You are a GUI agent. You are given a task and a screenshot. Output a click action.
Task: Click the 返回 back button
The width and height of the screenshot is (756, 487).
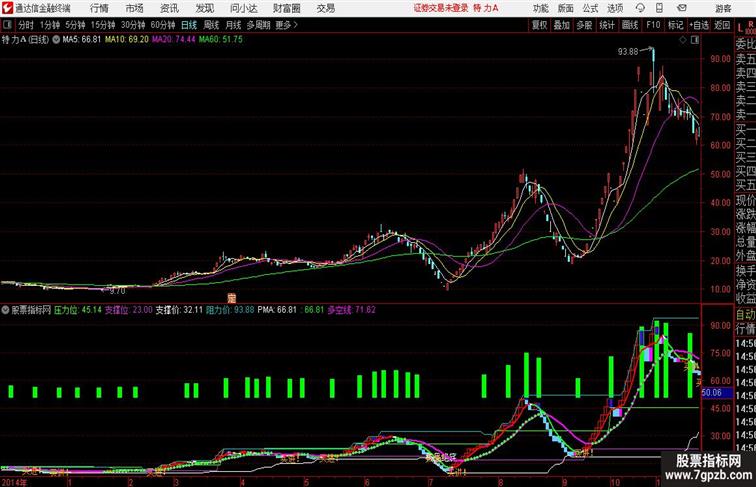click(x=722, y=25)
